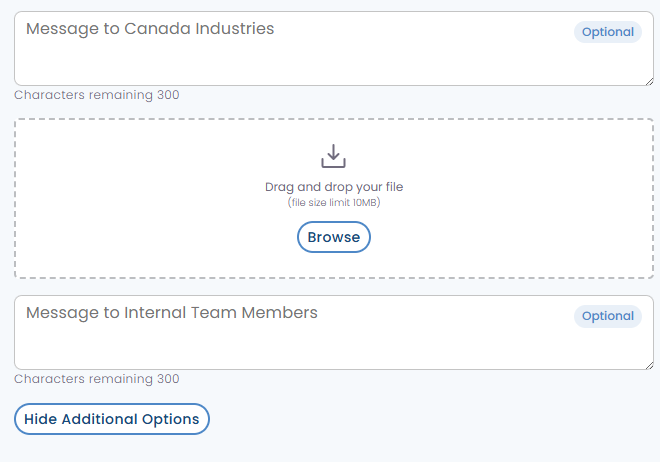The image size is (660, 462).
Task: Click the "Message to Internal Team Members" placeholder
Action: (172, 313)
